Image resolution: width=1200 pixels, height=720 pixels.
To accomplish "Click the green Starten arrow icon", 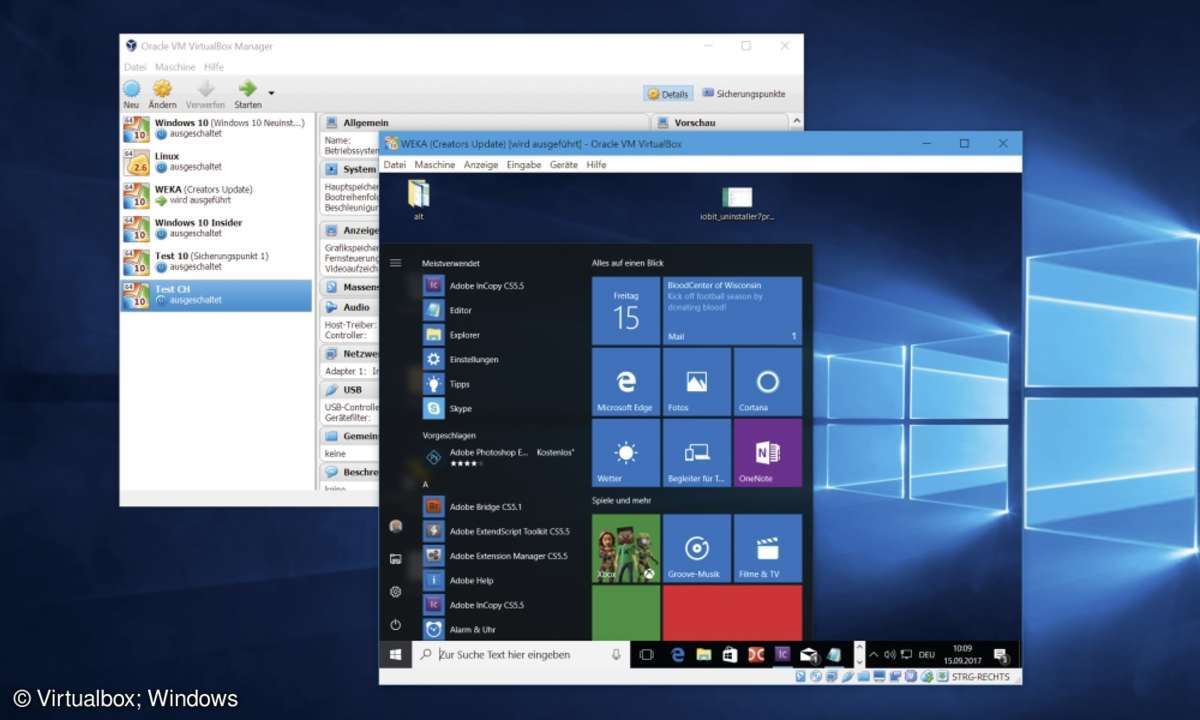I will [x=247, y=88].
